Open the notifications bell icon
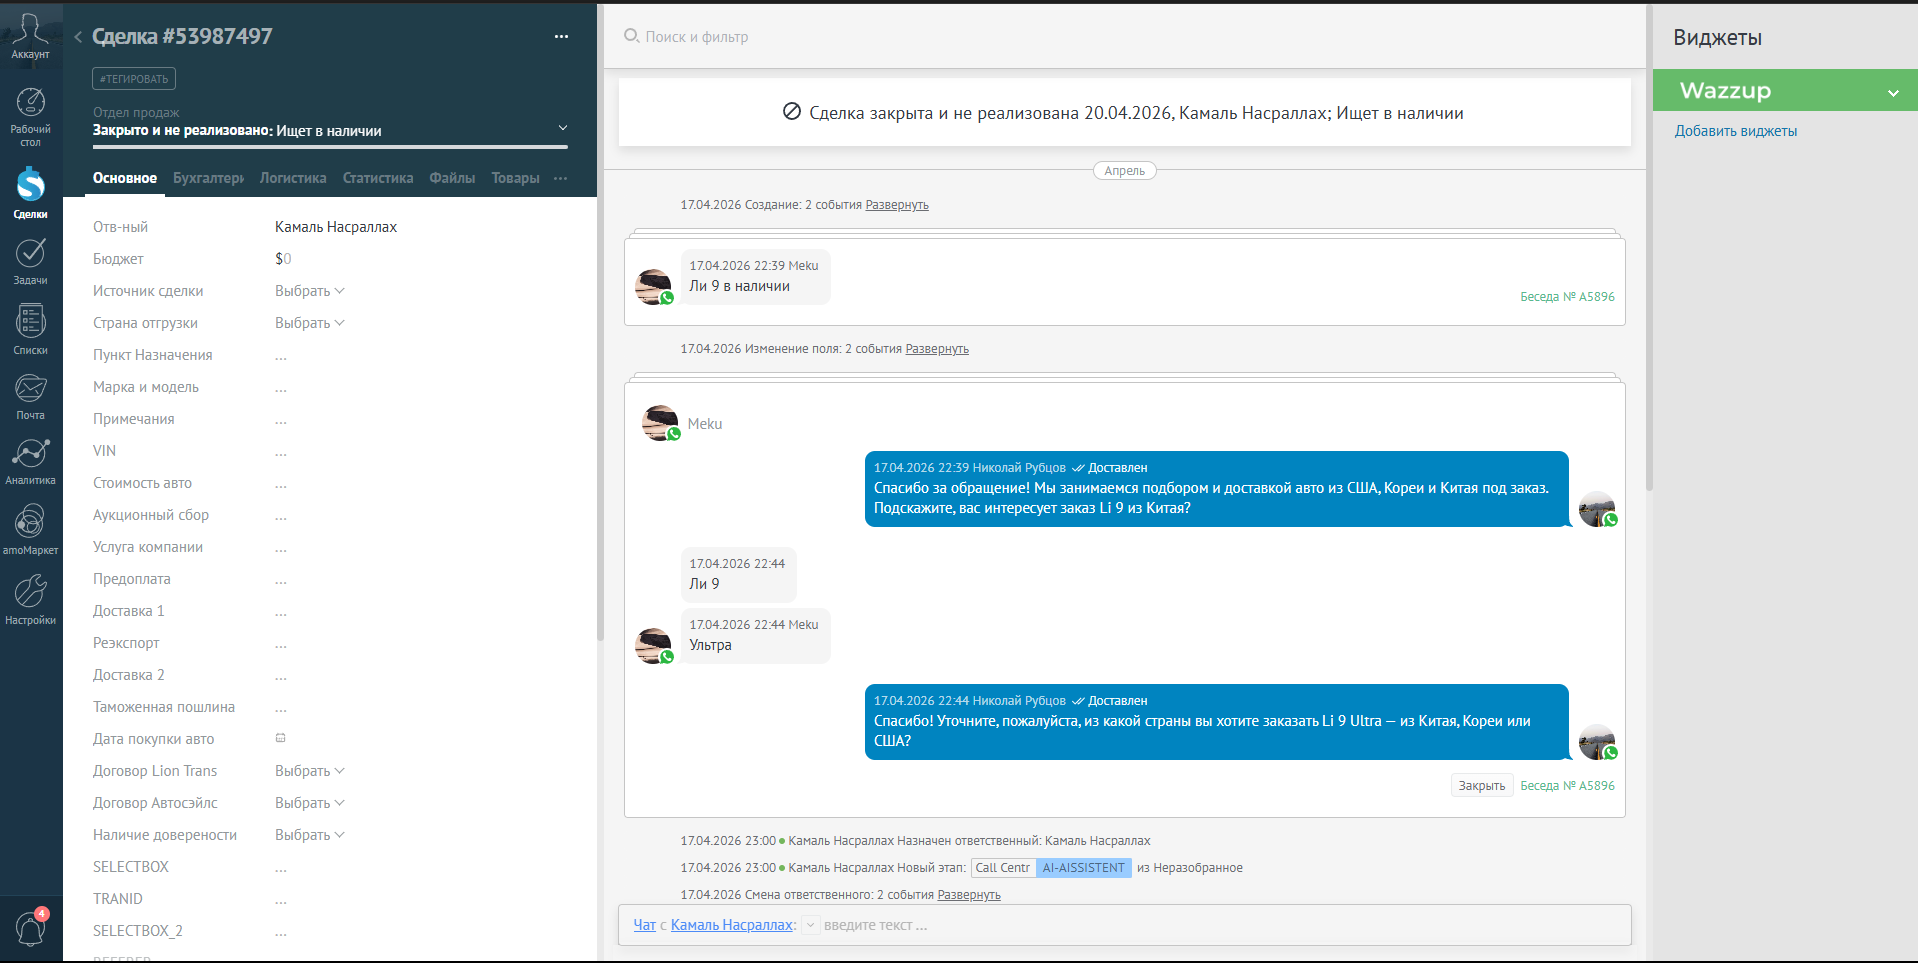This screenshot has height=963, width=1918. point(30,929)
